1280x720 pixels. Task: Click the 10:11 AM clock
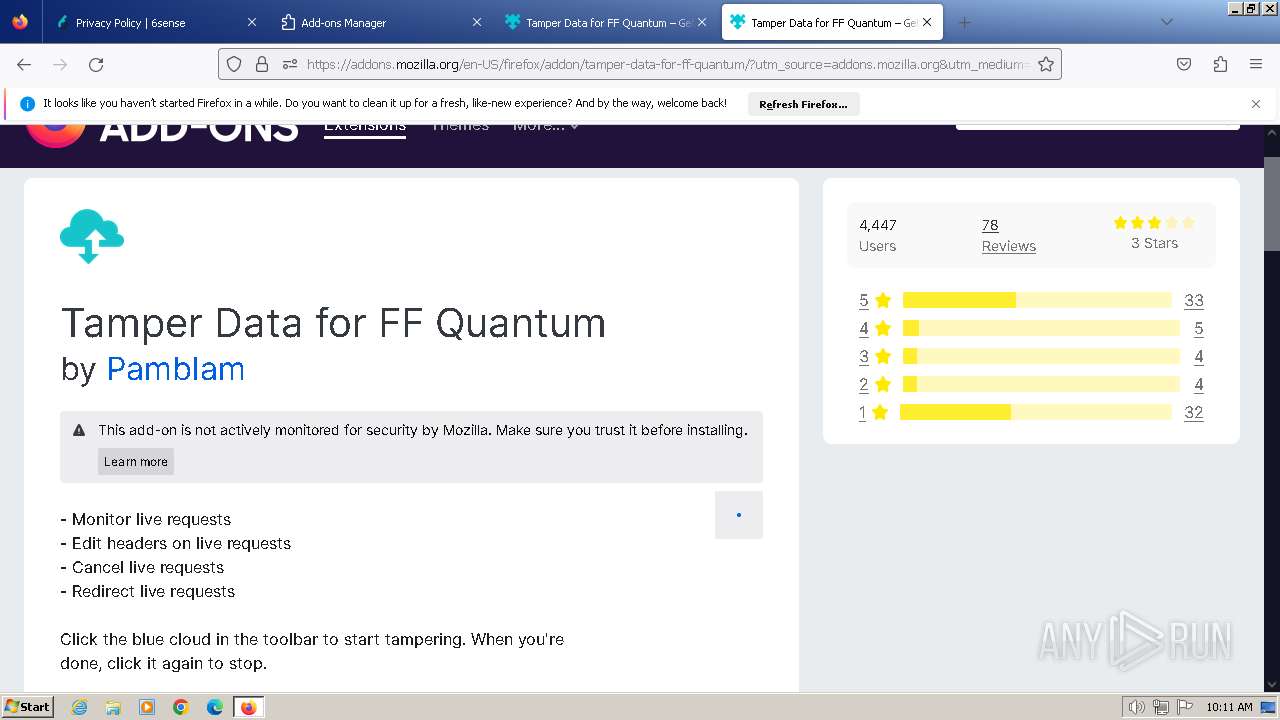pyautogui.click(x=1229, y=707)
